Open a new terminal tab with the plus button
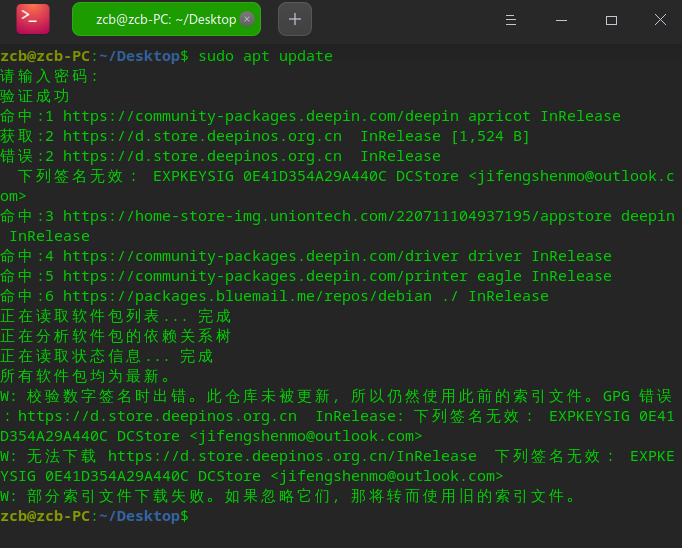Image resolution: width=682 pixels, height=548 pixels. point(294,19)
